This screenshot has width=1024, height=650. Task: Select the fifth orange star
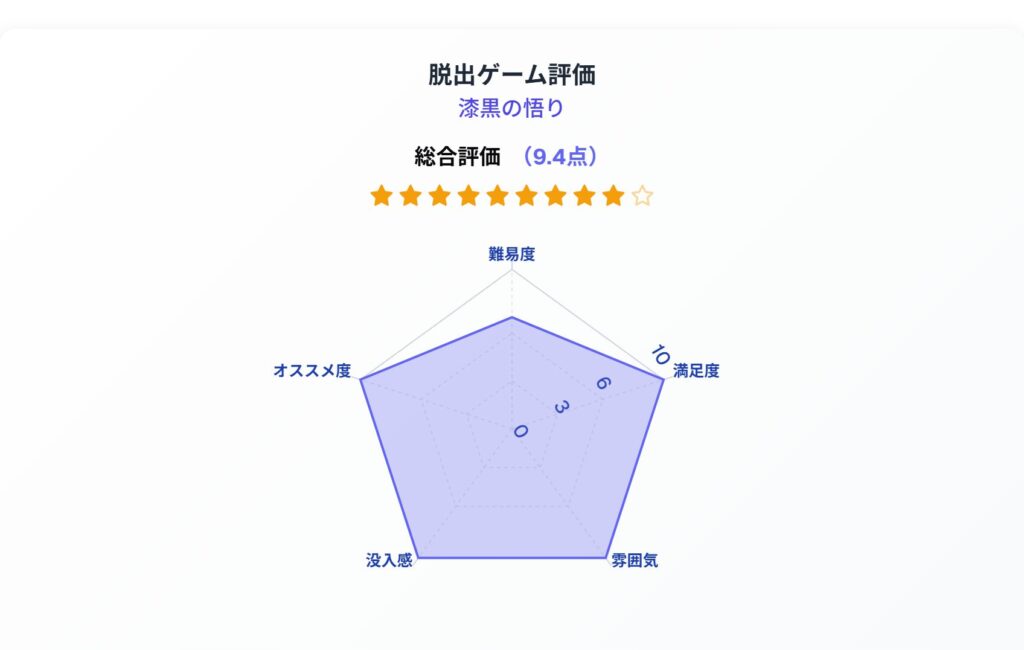[497, 195]
